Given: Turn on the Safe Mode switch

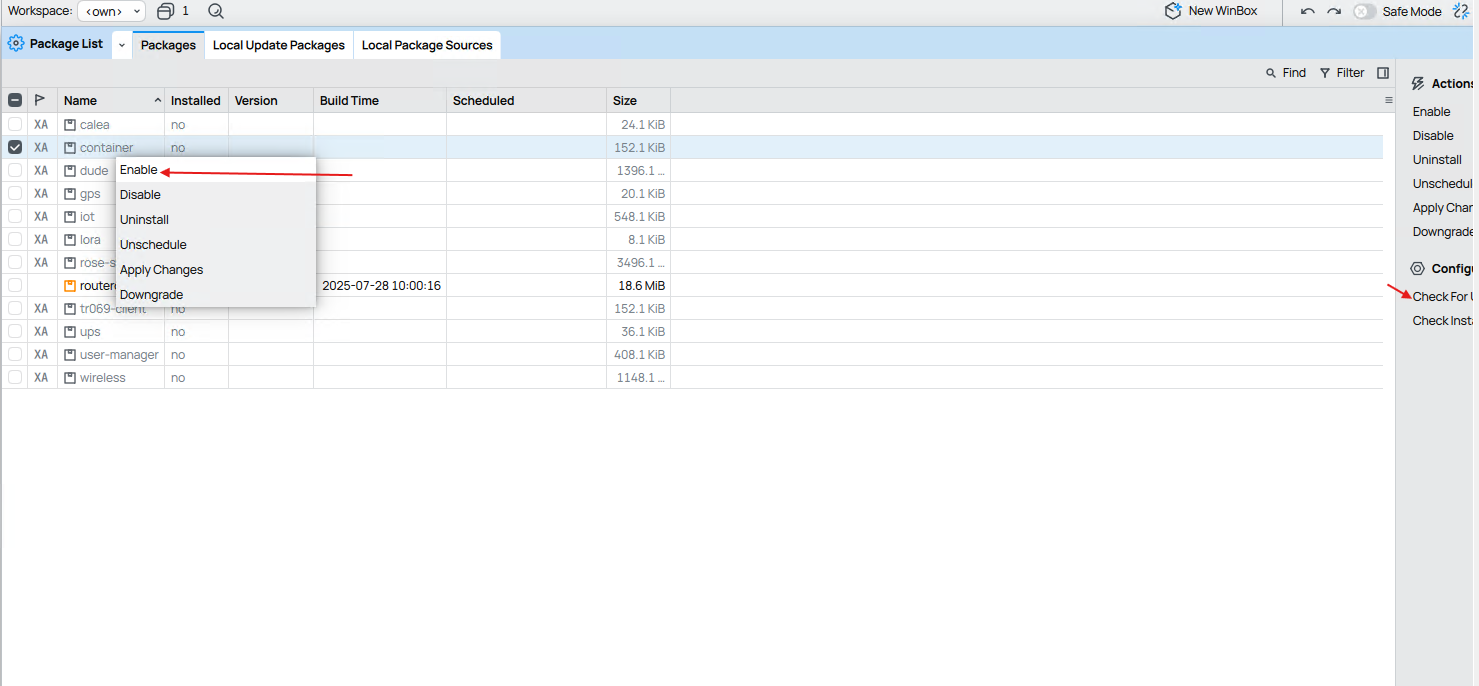Looking at the screenshot, I should click(x=1364, y=11).
